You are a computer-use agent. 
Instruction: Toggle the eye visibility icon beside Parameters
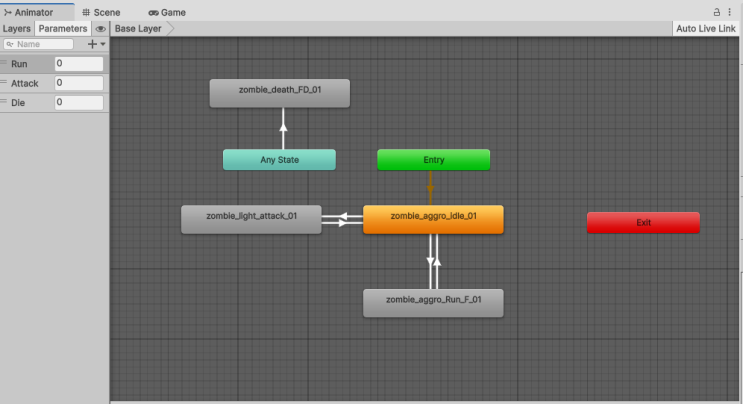coord(100,29)
